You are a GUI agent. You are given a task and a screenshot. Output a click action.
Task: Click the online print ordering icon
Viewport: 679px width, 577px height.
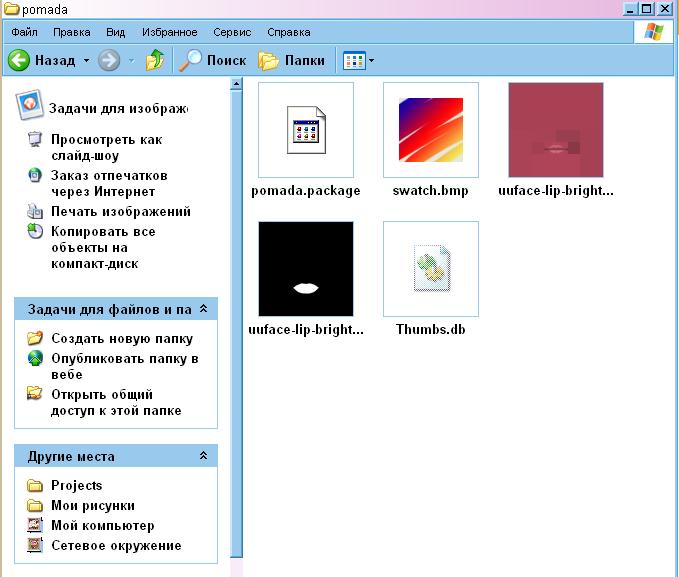35,175
